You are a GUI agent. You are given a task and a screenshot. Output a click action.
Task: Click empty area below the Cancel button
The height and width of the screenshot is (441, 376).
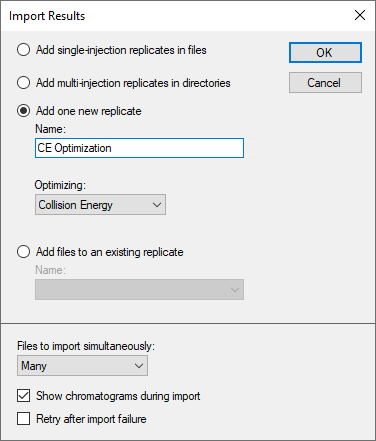click(x=325, y=167)
